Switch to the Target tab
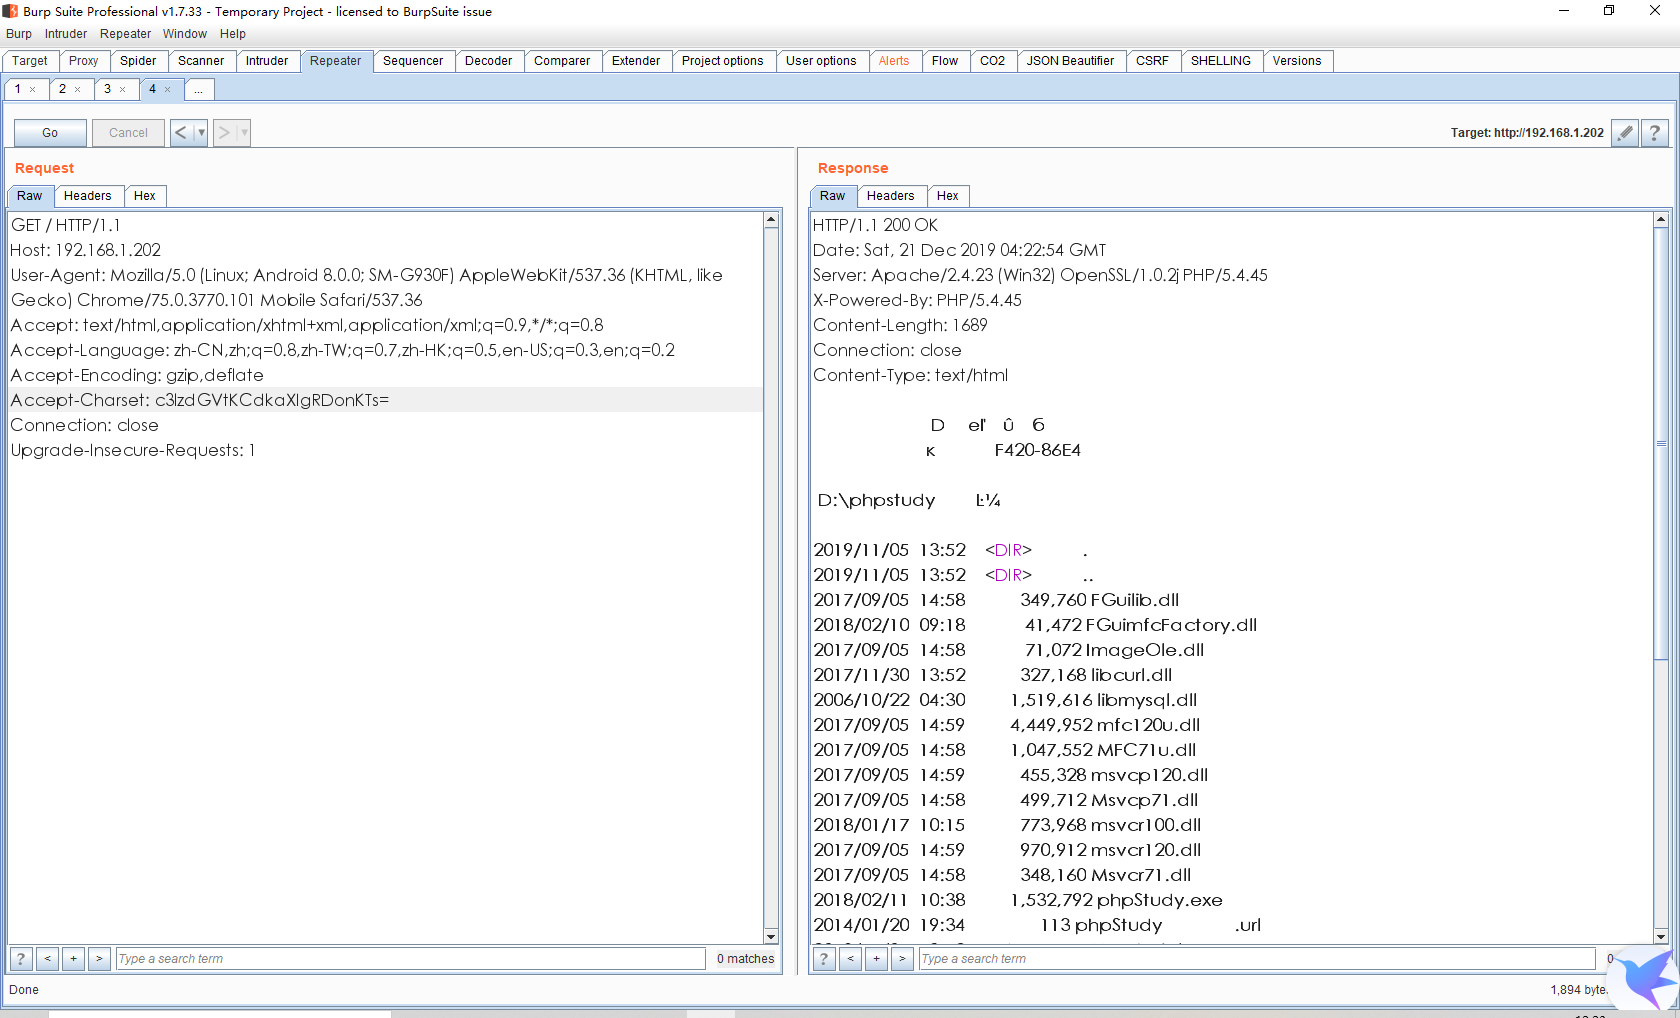The height and width of the screenshot is (1018, 1680). 30,61
